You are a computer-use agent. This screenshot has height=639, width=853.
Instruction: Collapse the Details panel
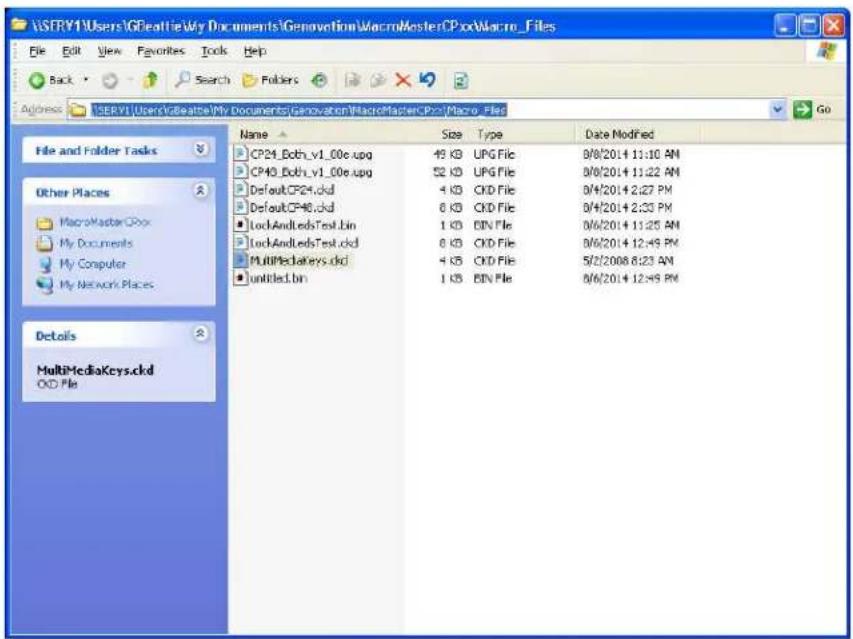pyautogui.click(x=201, y=334)
